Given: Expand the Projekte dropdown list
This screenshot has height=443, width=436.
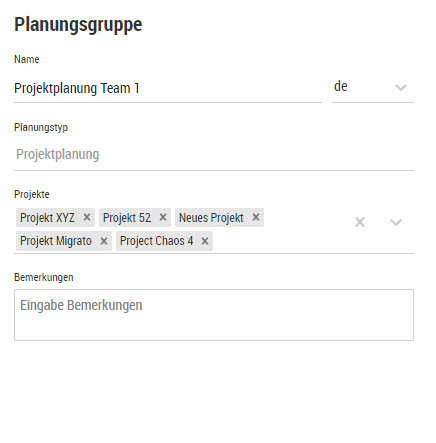Looking at the screenshot, I should coord(396,222).
